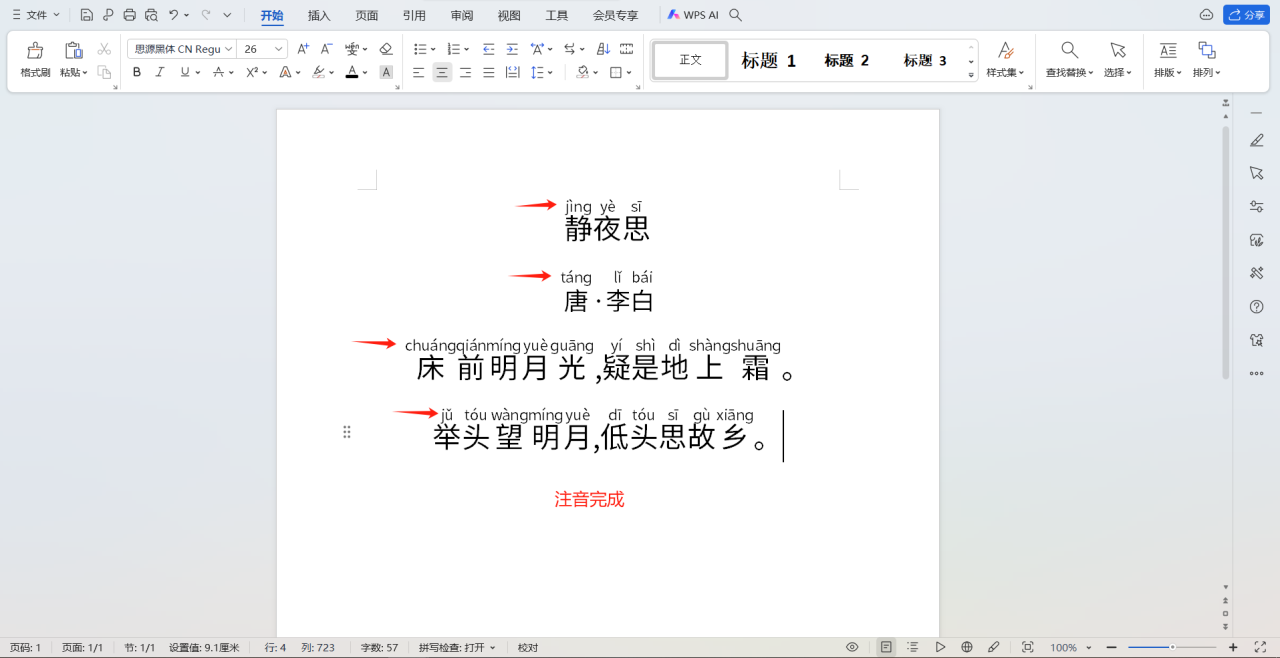Switch to the 引用 tab
Screen dimensions: 1280x658
pyautogui.click(x=414, y=15)
